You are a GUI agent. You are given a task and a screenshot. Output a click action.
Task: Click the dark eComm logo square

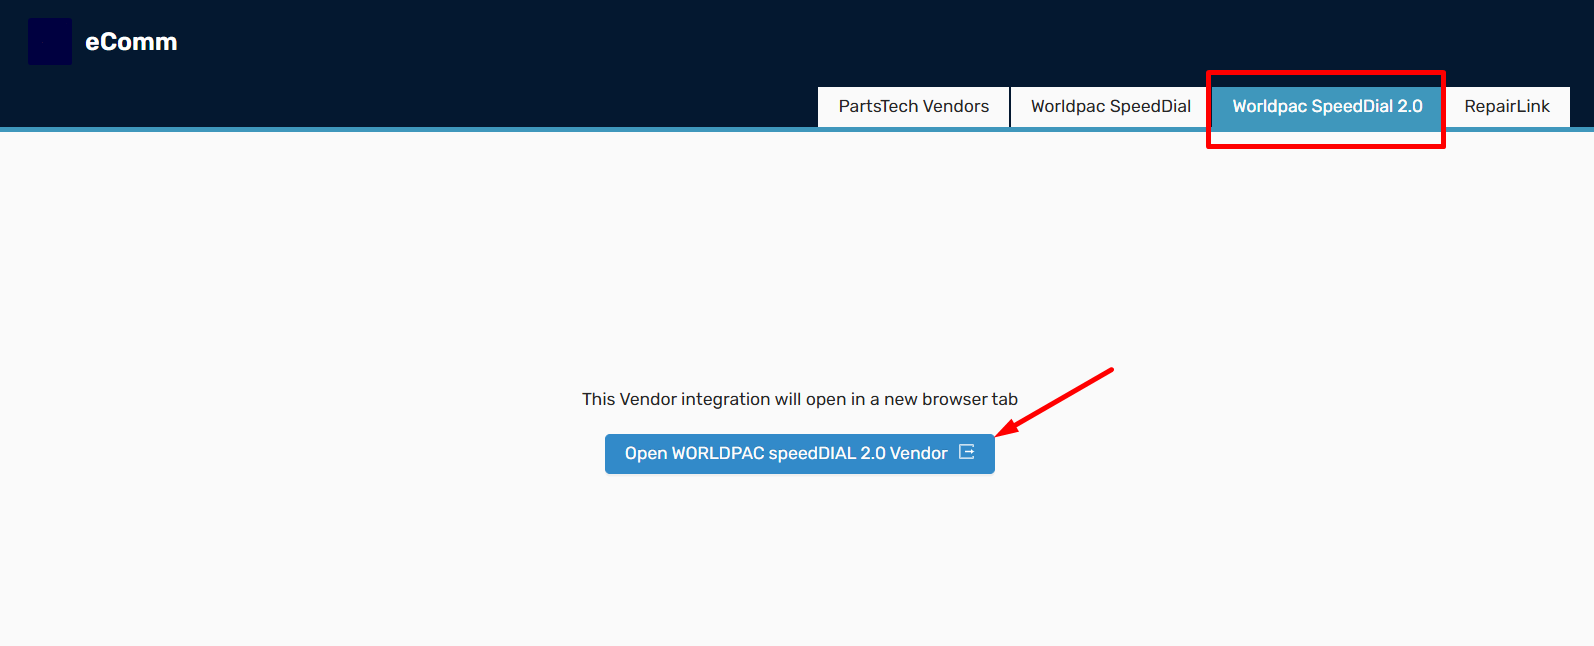click(50, 42)
